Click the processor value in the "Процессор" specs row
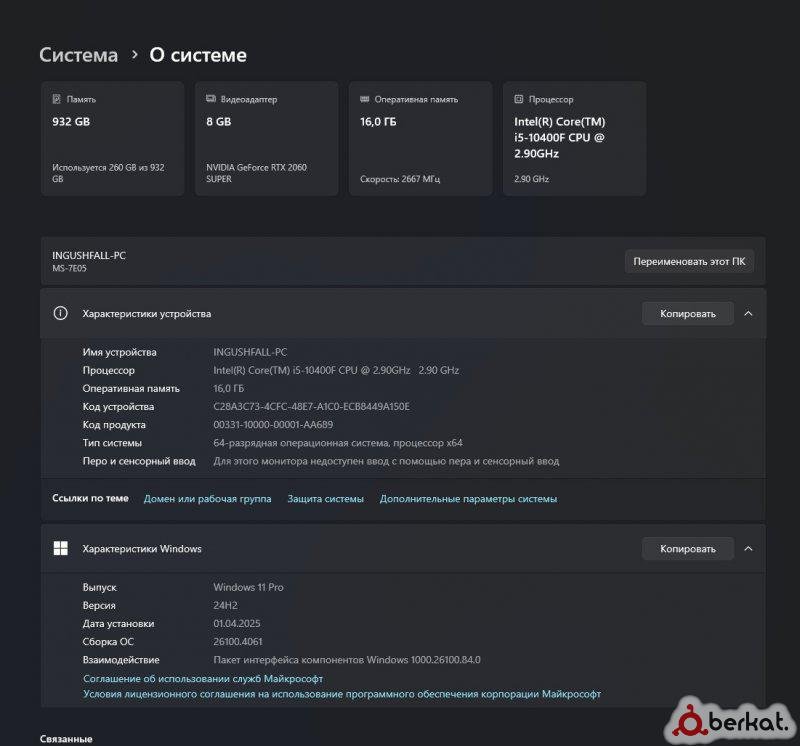Viewport: 800px width, 746px height. coord(336,370)
